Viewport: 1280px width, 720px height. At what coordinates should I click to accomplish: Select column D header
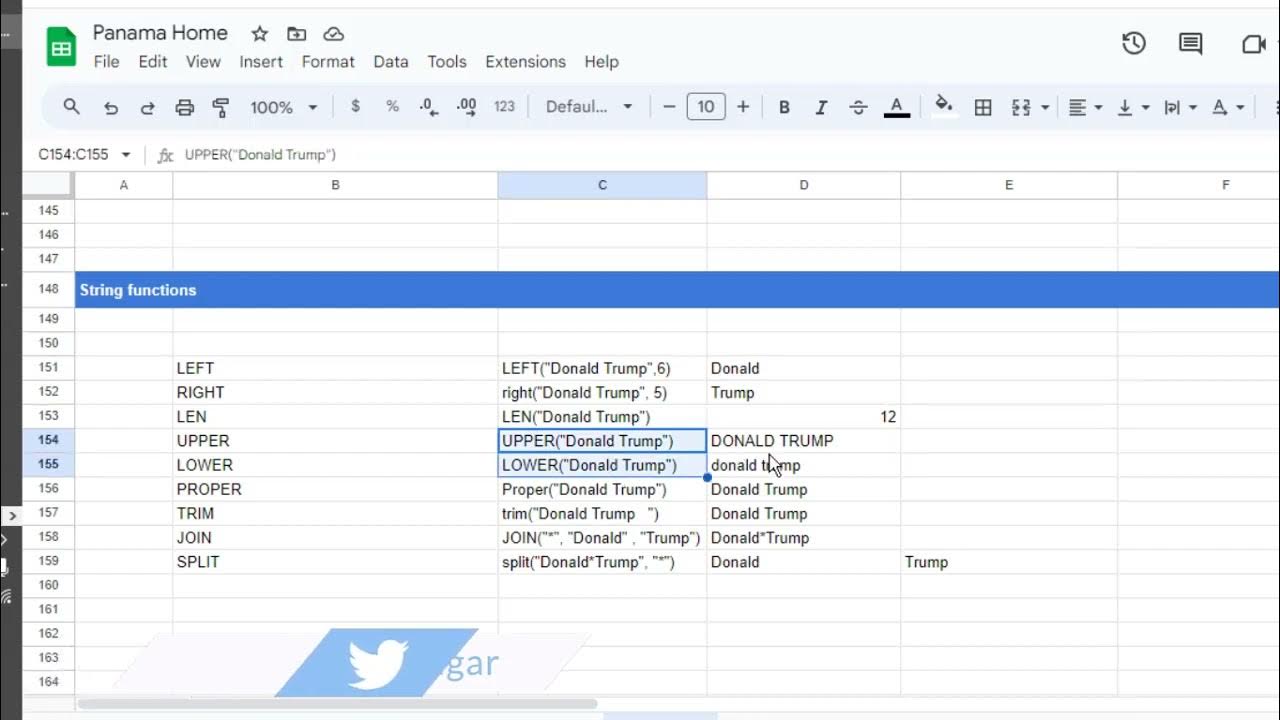tap(804, 185)
